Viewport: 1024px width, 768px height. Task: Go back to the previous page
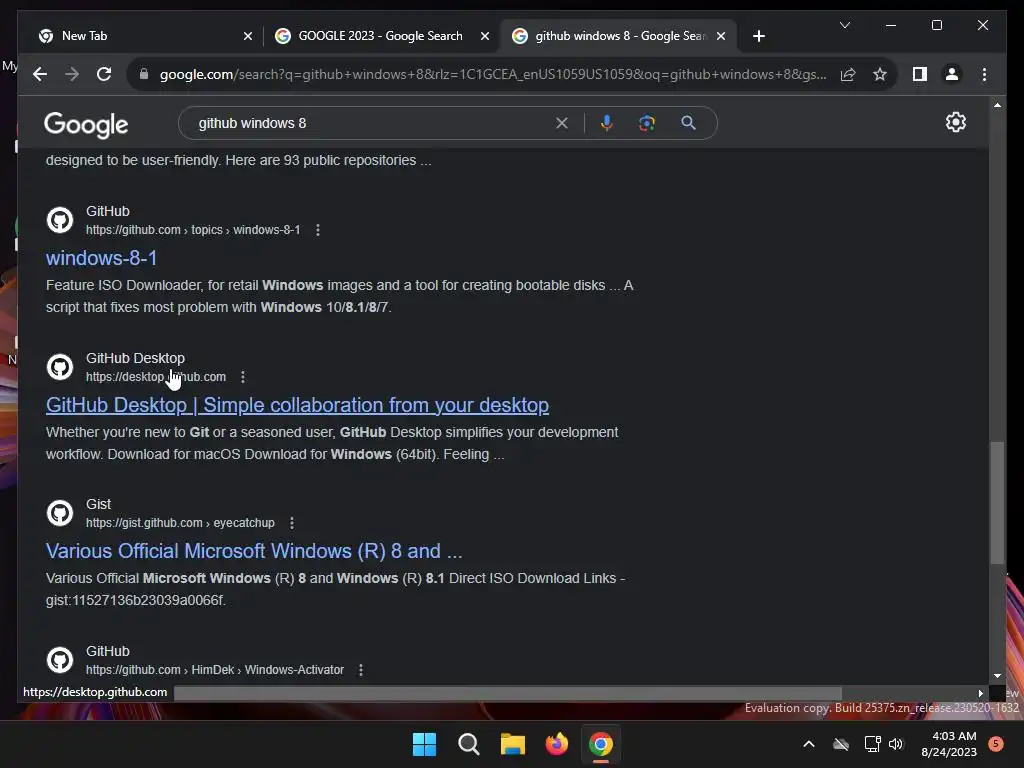(40, 74)
